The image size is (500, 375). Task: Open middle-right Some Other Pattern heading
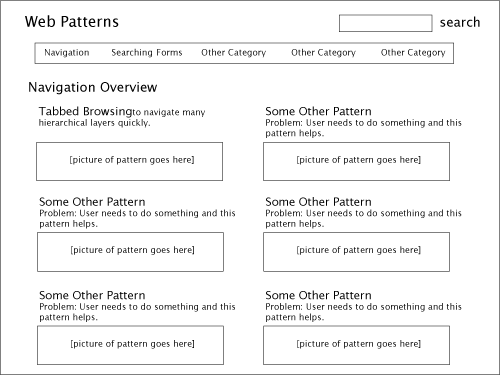[x=318, y=202]
